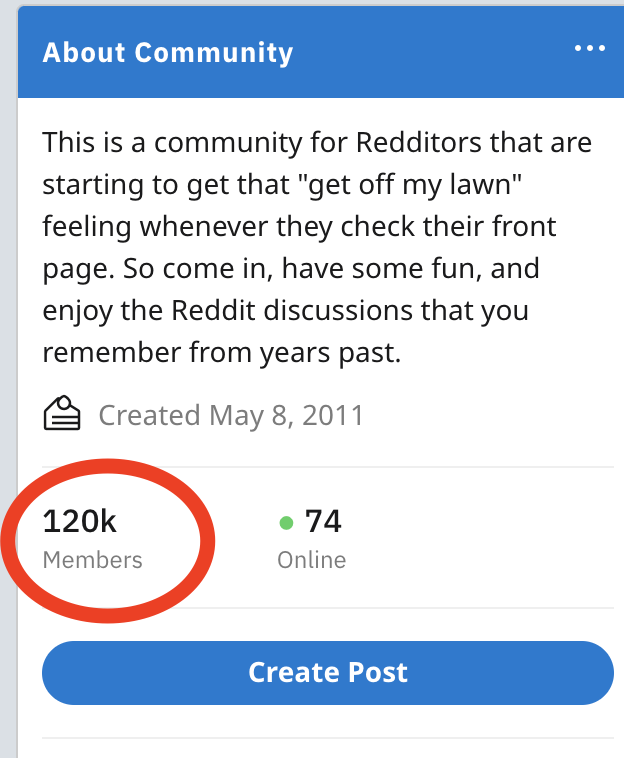The height and width of the screenshot is (758, 624).
Task: Click the blank area of the blue header bar
Action: [430, 51]
